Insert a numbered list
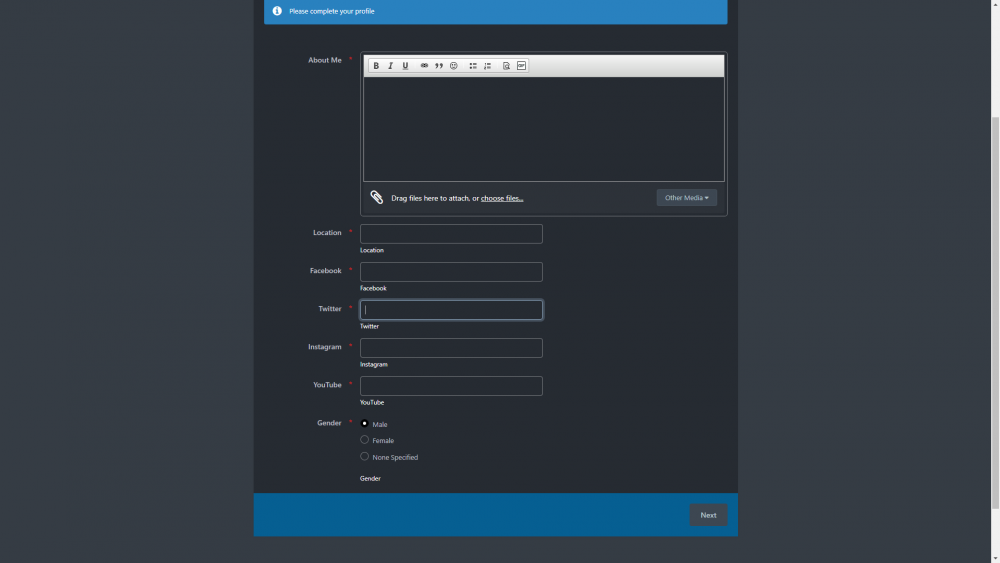The height and width of the screenshot is (563, 1000). coord(487,66)
